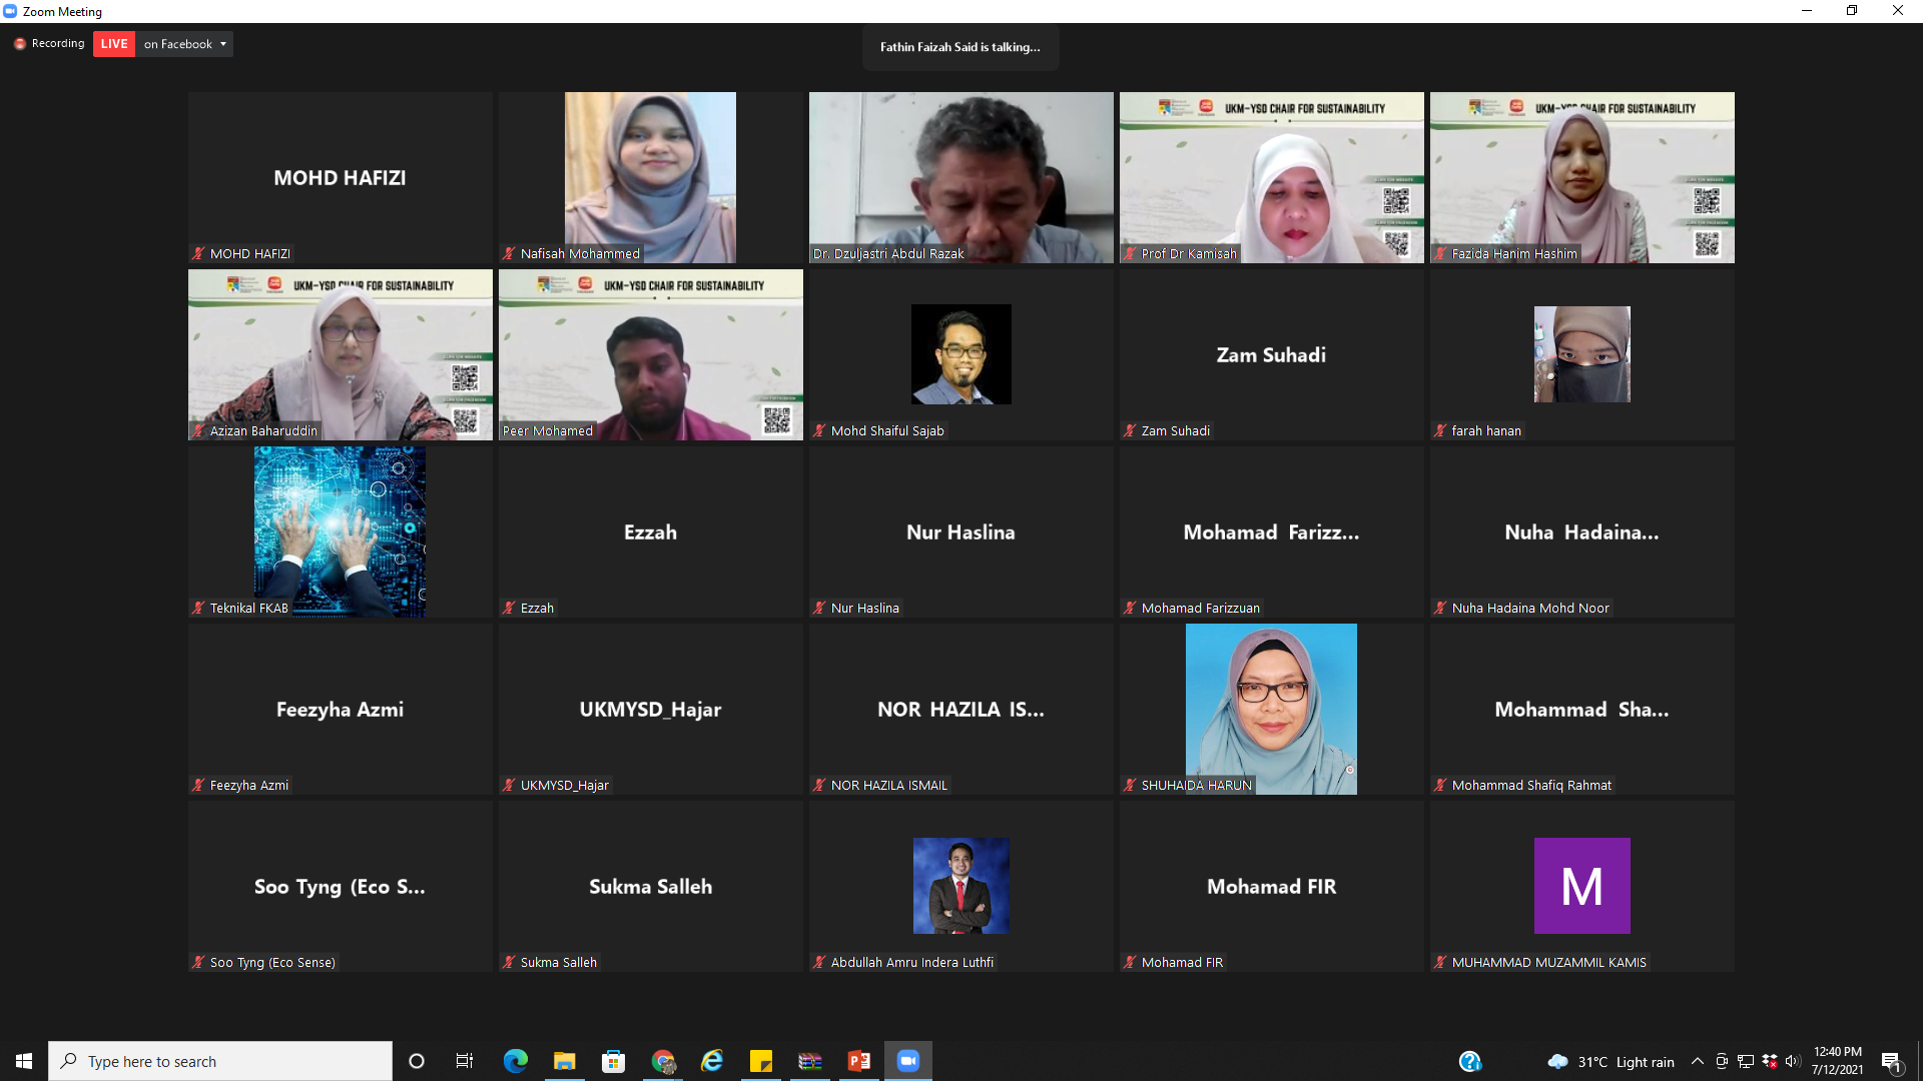Click the Recording indicator icon

click(20, 44)
